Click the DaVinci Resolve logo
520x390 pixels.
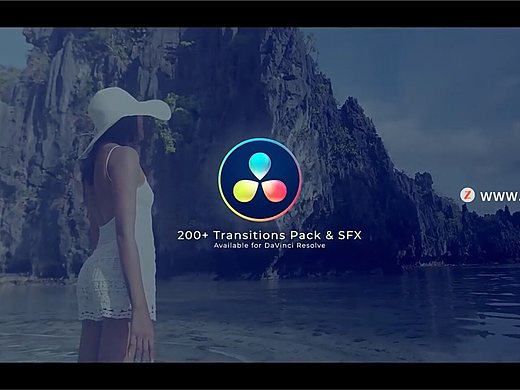tap(260, 180)
